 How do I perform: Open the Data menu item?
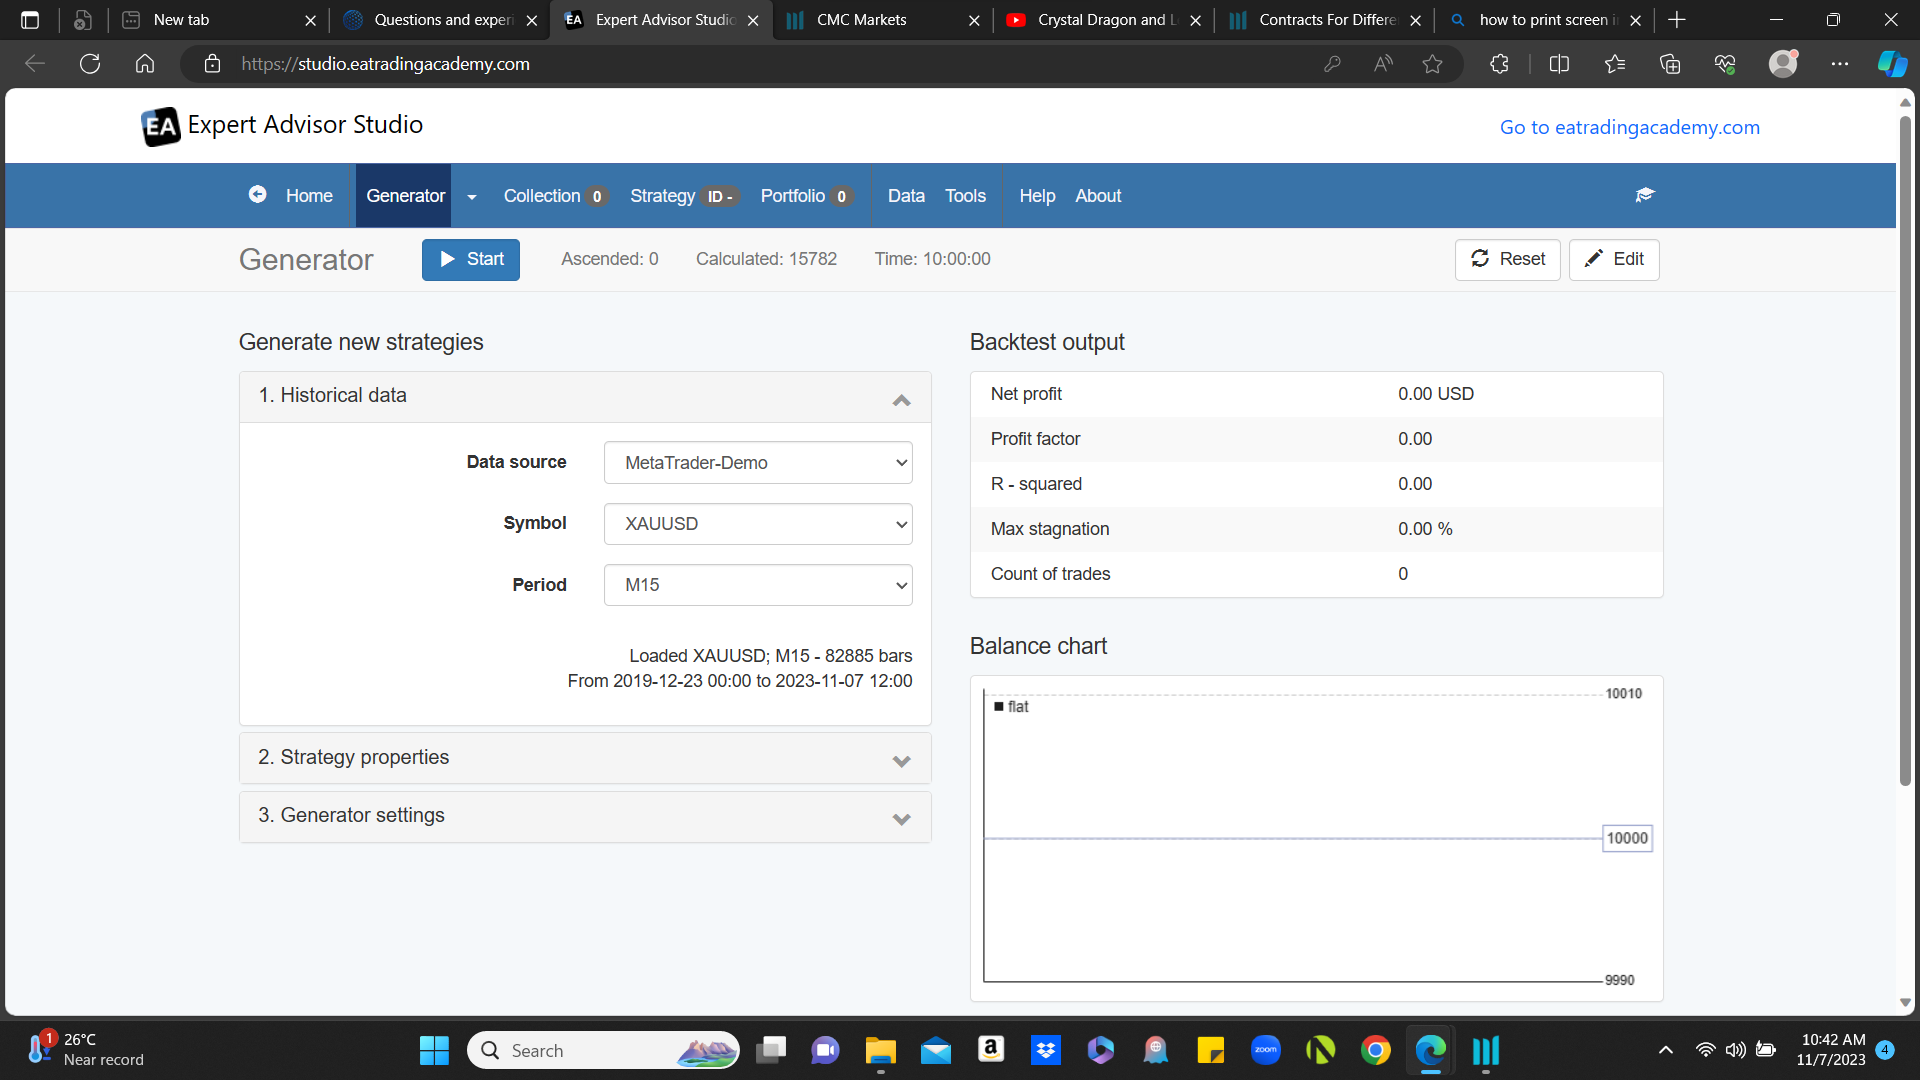coord(906,196)
